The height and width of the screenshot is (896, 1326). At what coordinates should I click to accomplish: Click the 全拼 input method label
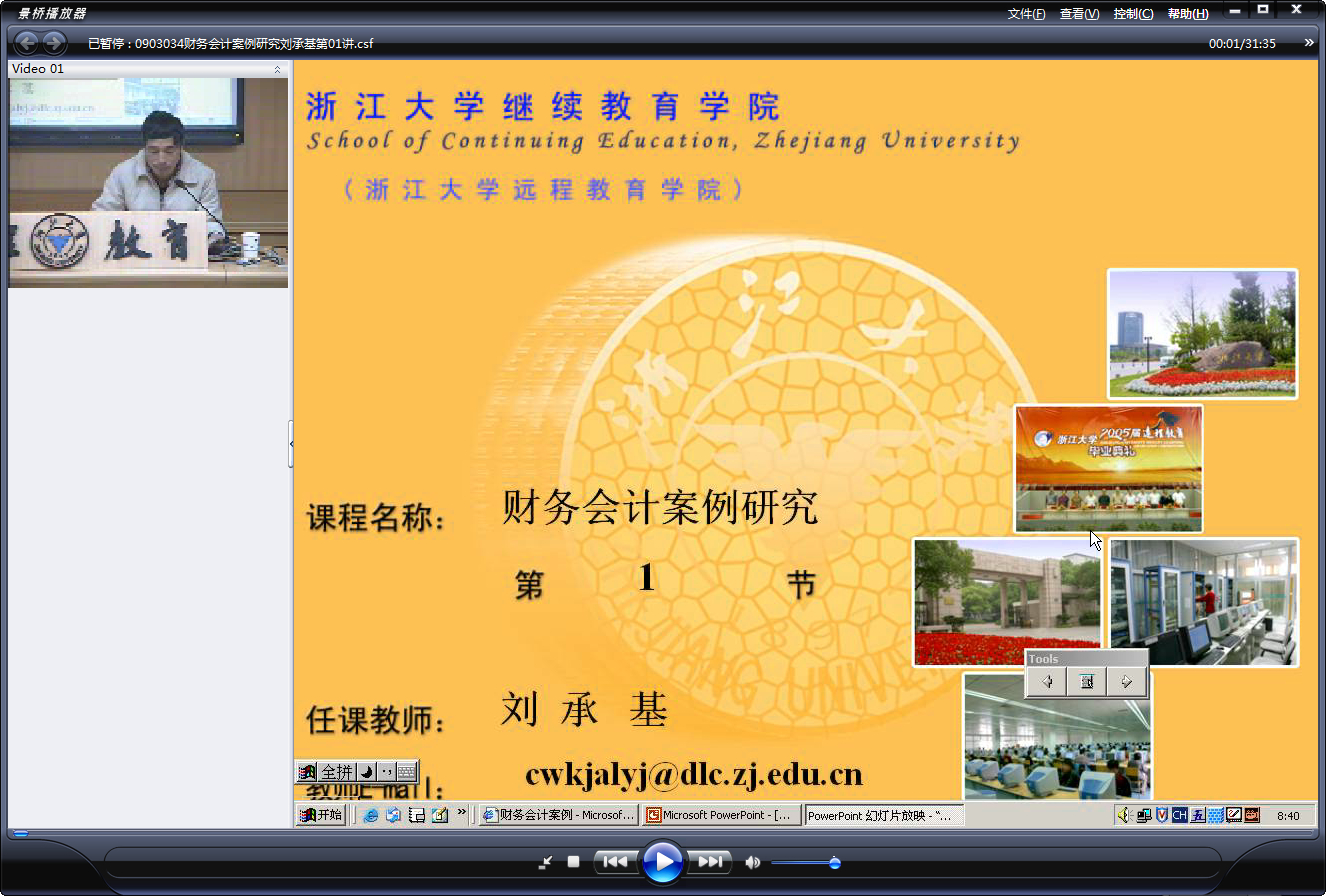[x=337, y=772]
